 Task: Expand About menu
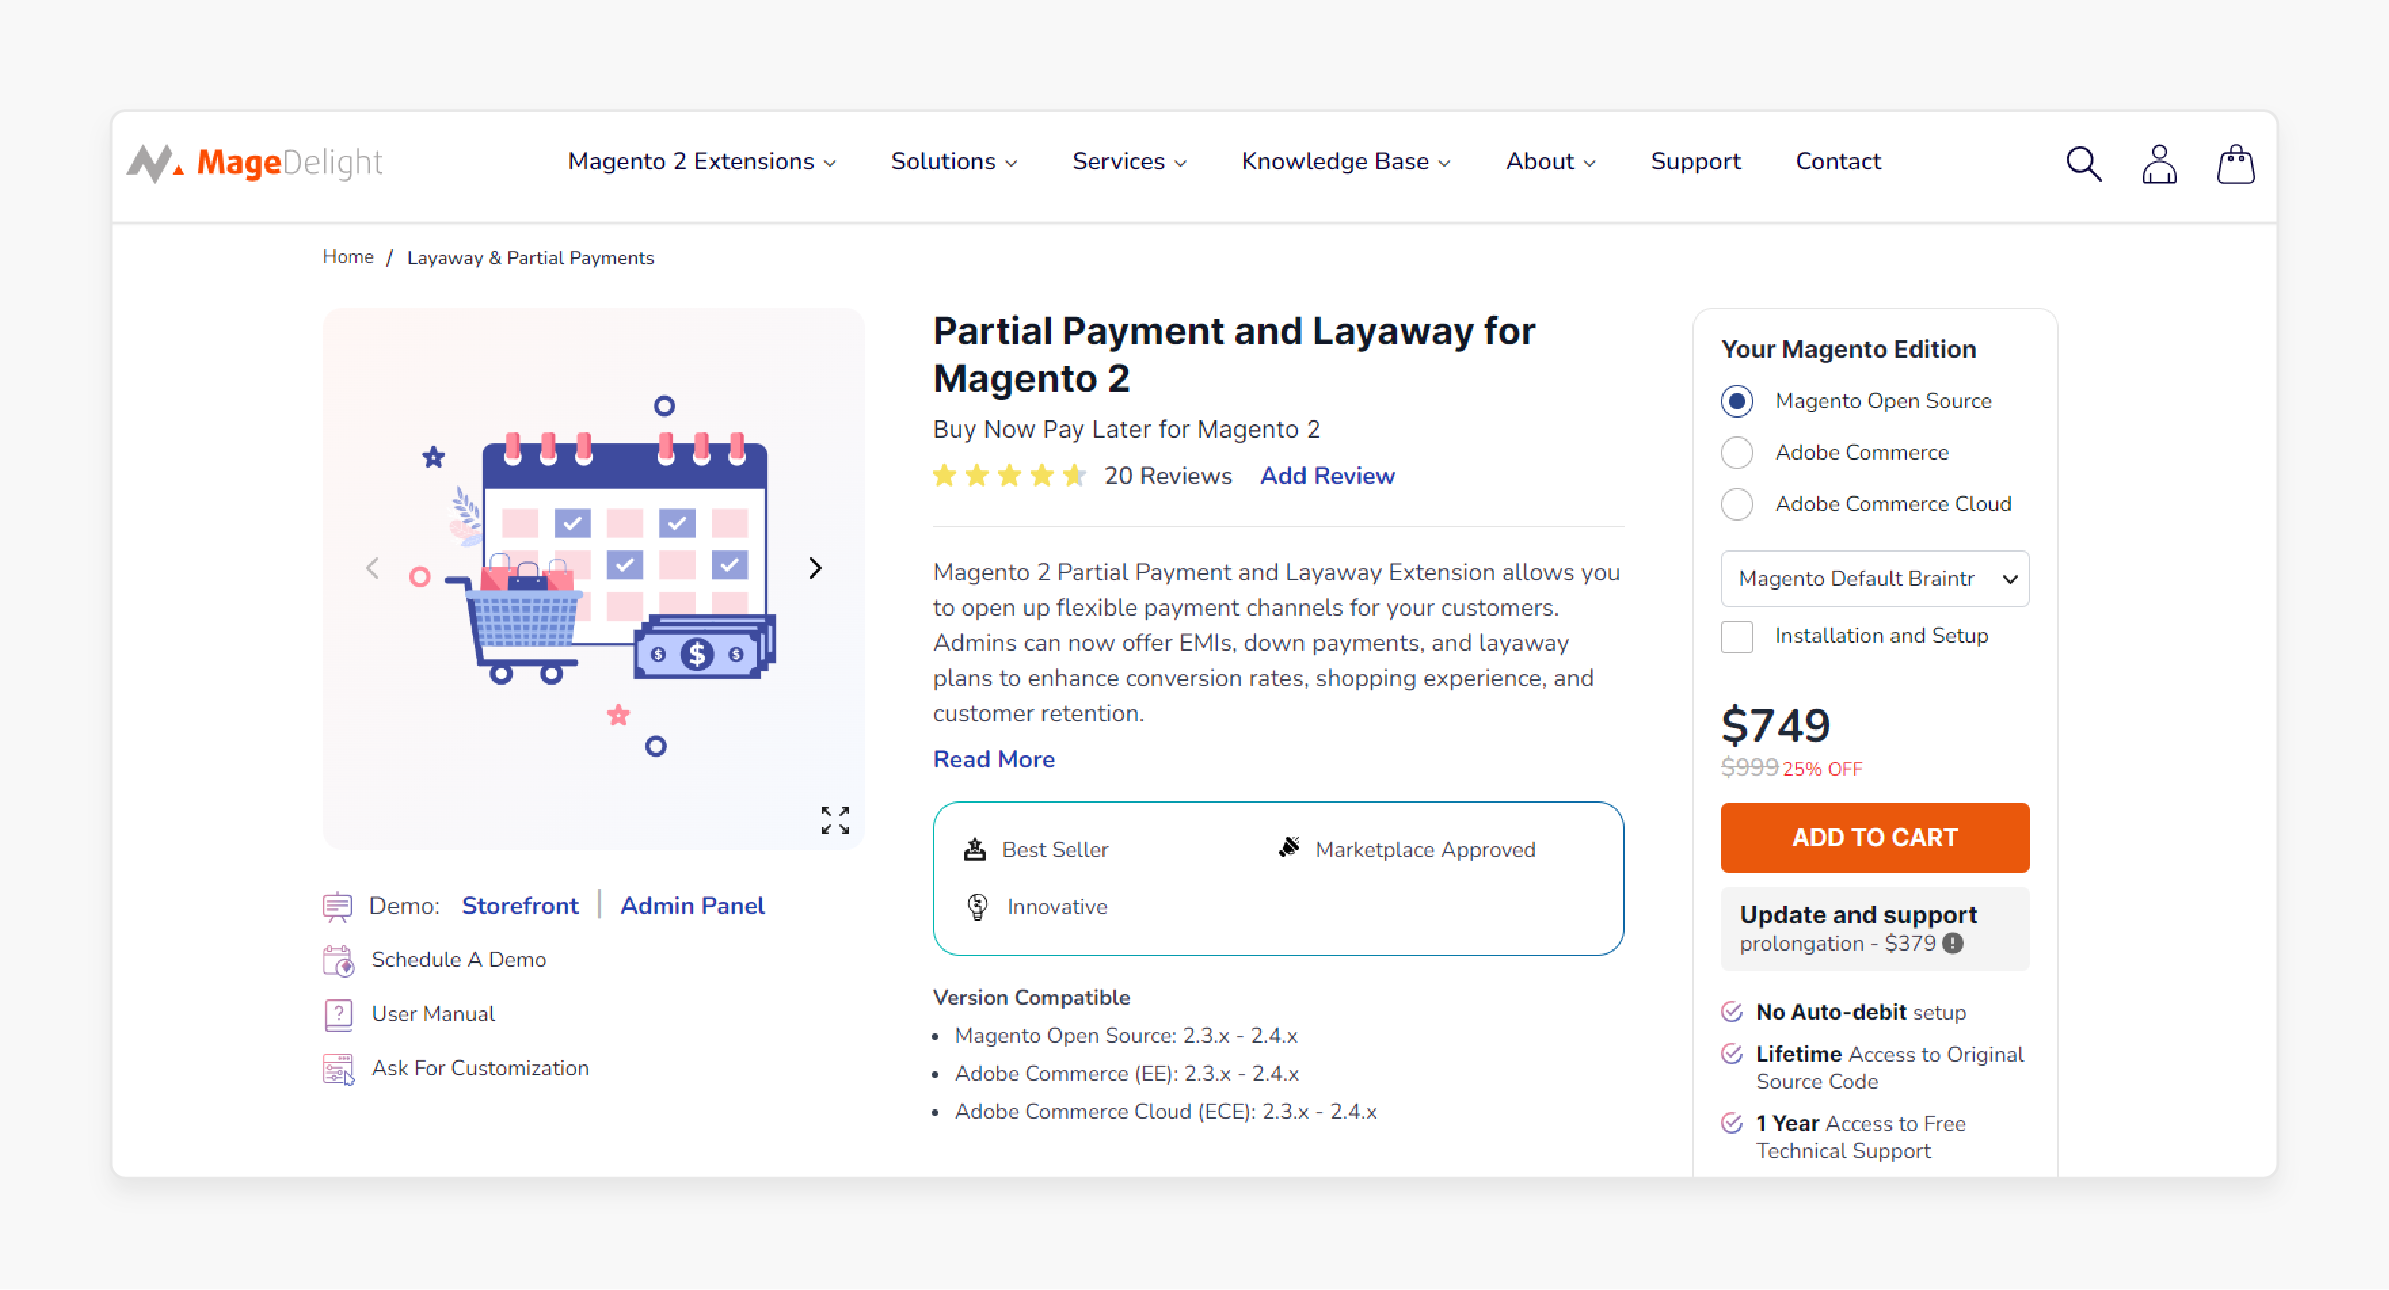point(1550,161)
